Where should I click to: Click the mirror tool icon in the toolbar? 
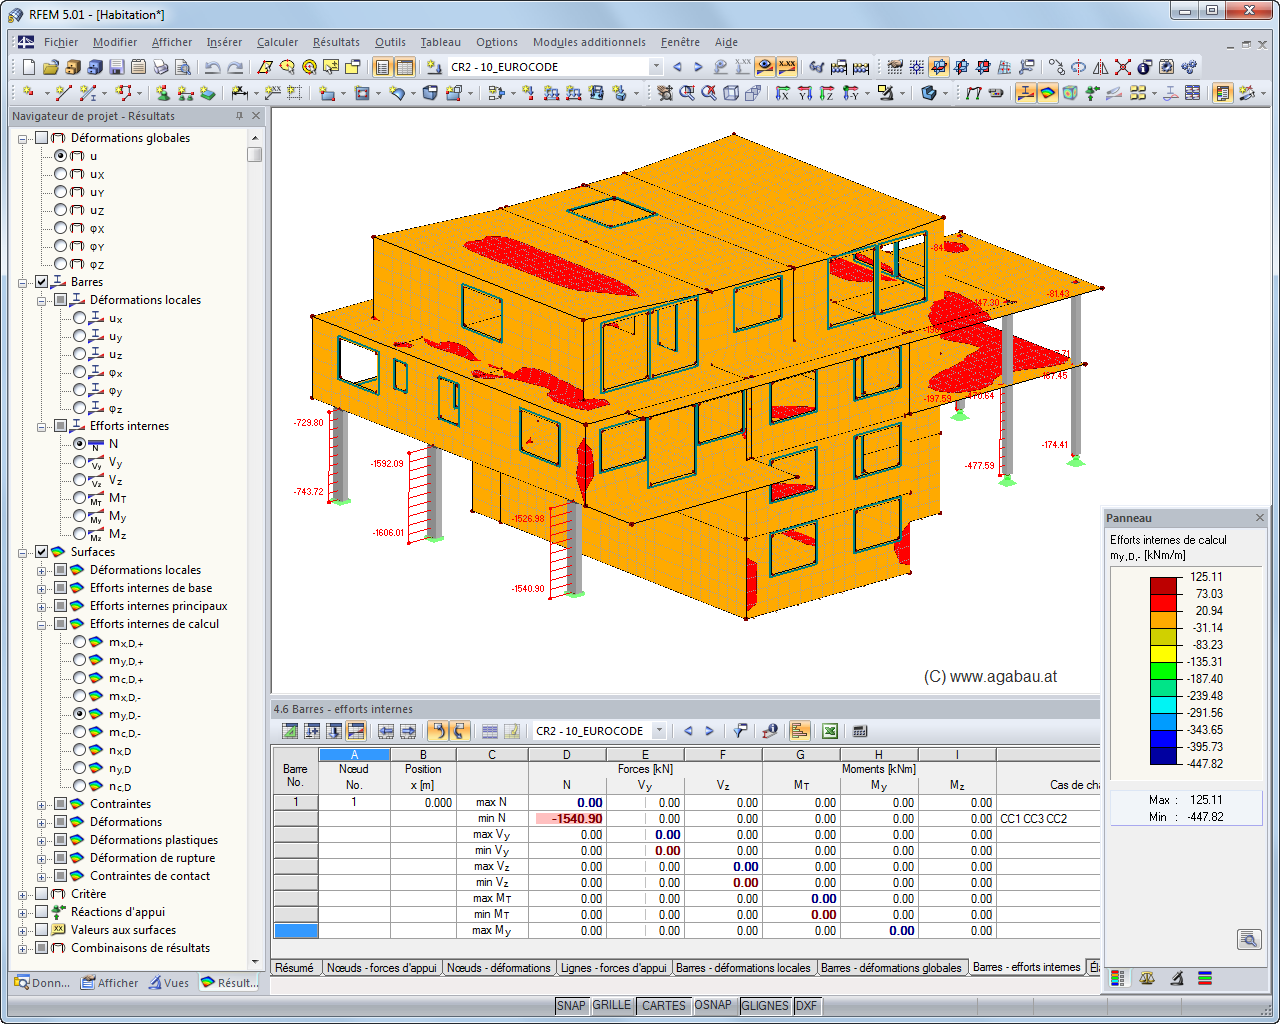pyautogui.click(x=1100, y=67)
